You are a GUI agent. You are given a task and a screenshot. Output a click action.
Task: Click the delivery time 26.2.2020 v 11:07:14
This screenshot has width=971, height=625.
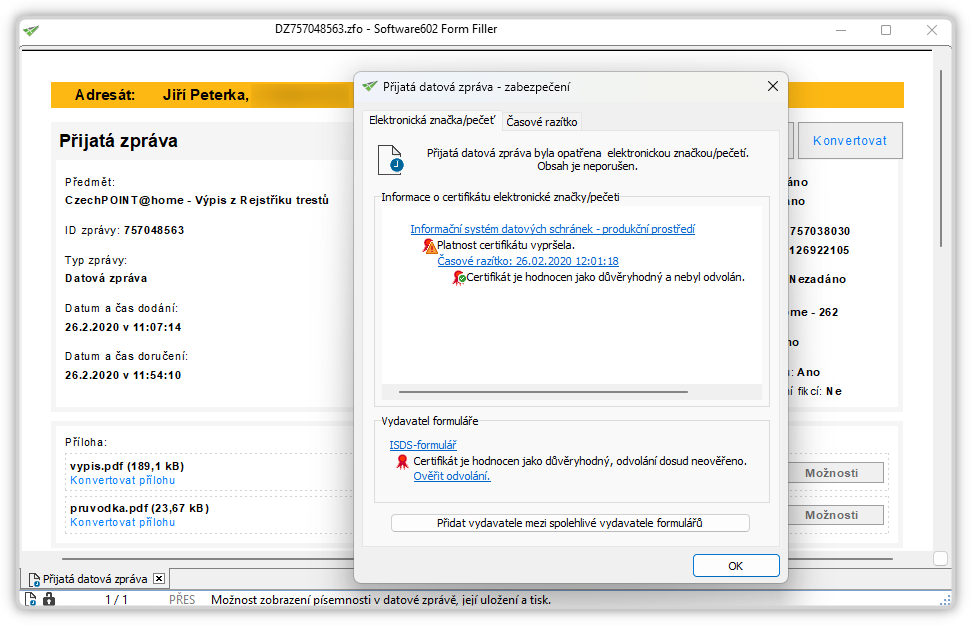click(123, 327)
